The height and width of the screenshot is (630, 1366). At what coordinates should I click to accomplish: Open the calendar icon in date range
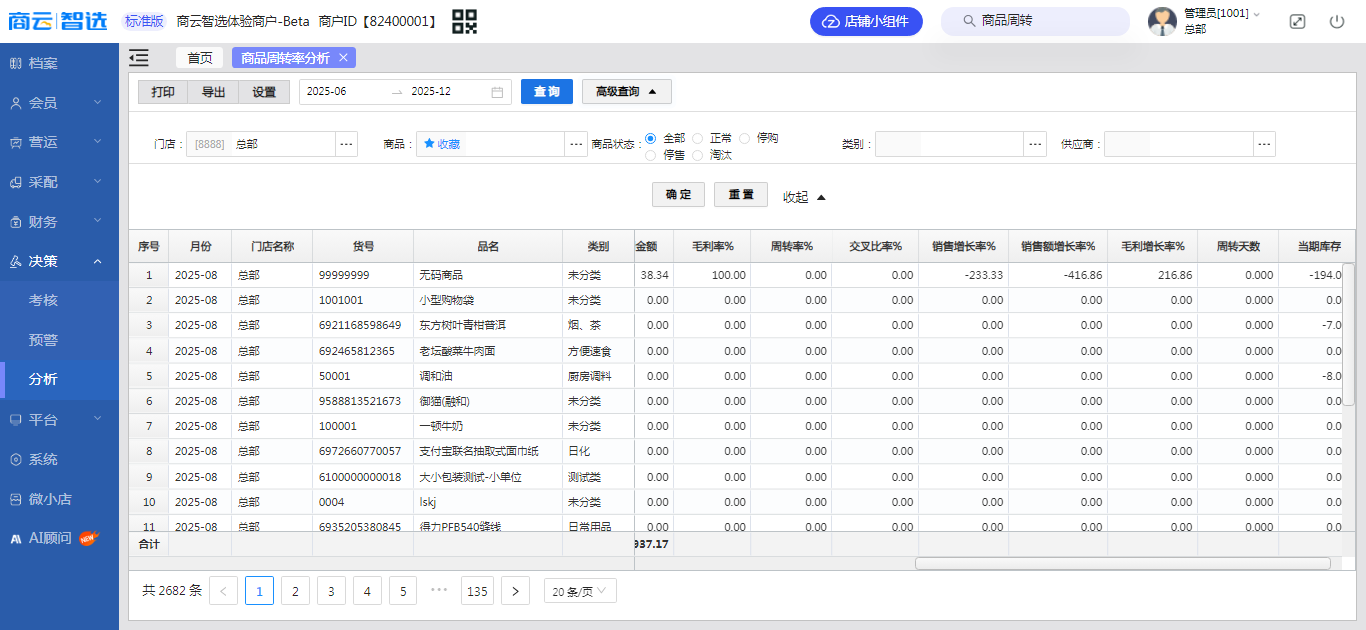click(497, 92)
